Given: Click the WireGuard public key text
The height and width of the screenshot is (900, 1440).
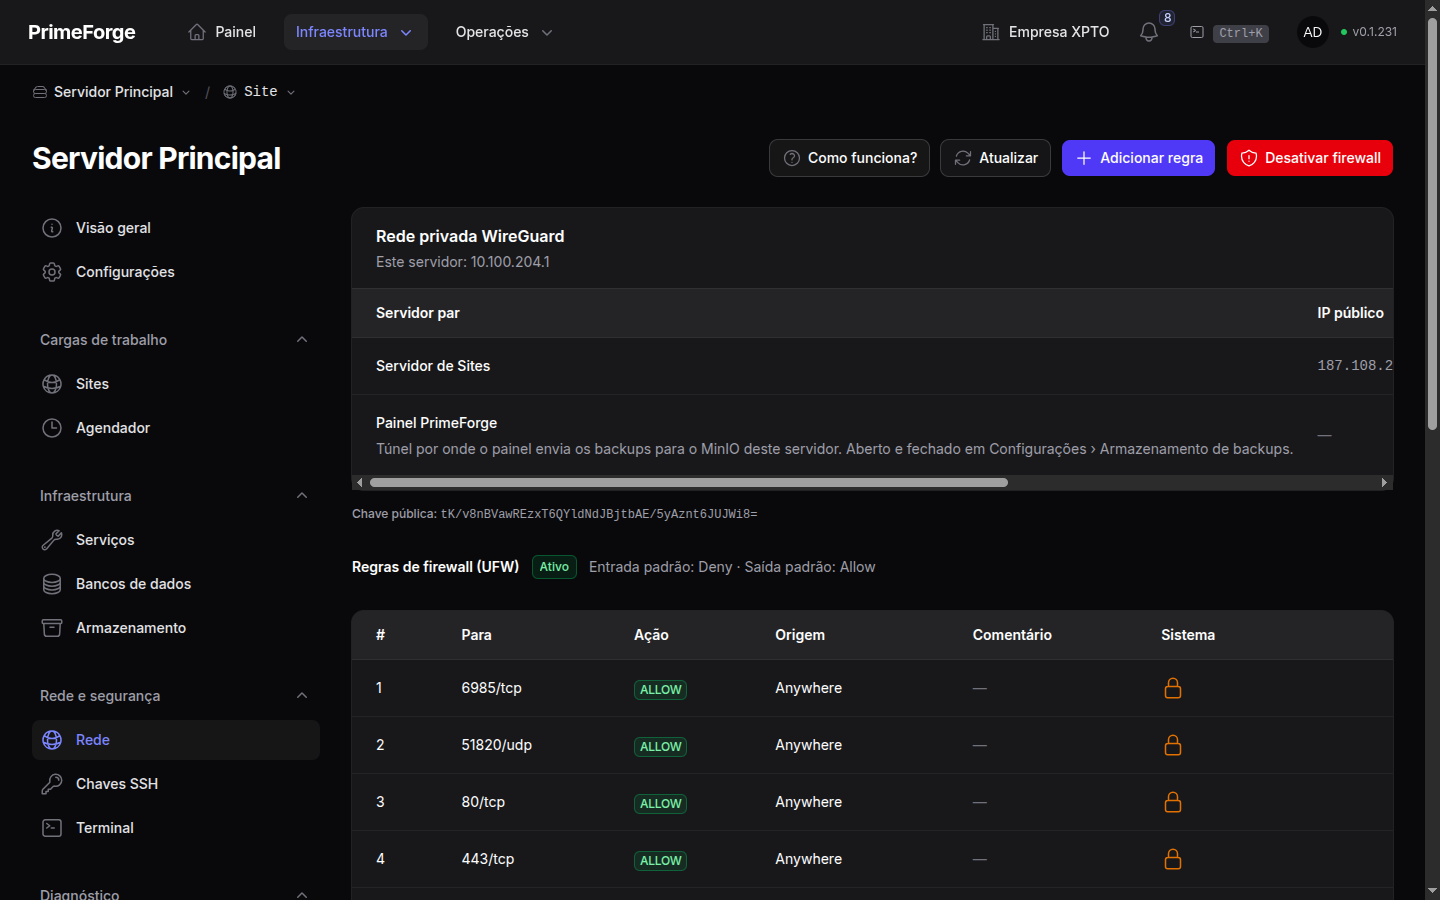Looking at the screenshot, I should [x=599, y=514].
